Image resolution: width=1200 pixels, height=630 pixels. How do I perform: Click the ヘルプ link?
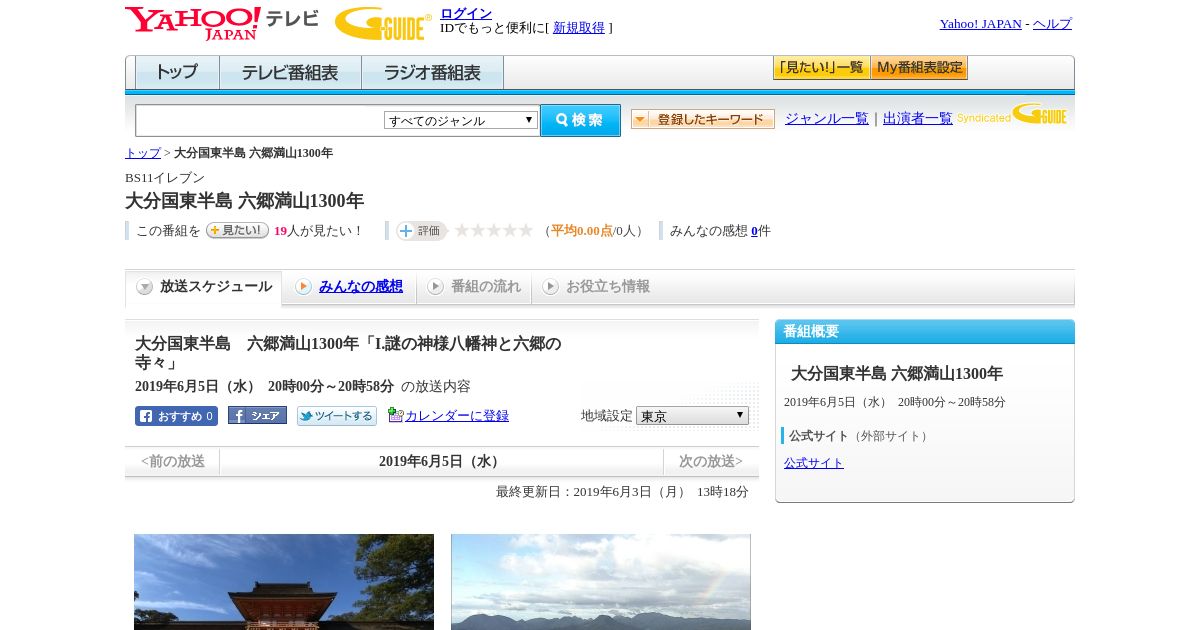[x=1052, y=24]
